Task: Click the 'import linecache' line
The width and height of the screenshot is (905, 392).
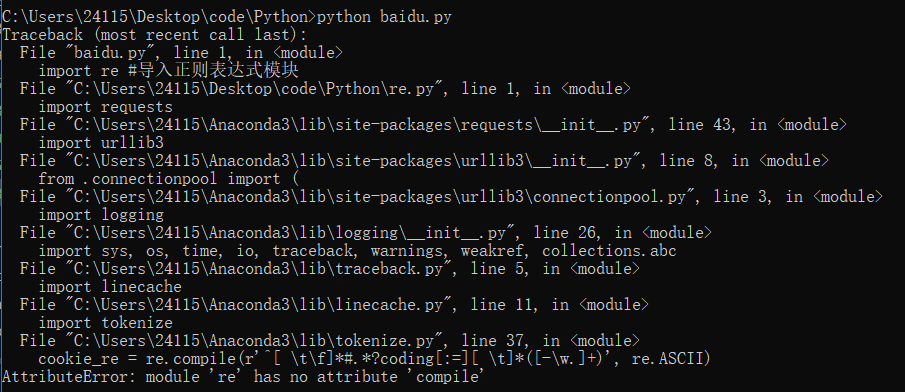Action: pyautogui.click(x=110, y=287)
